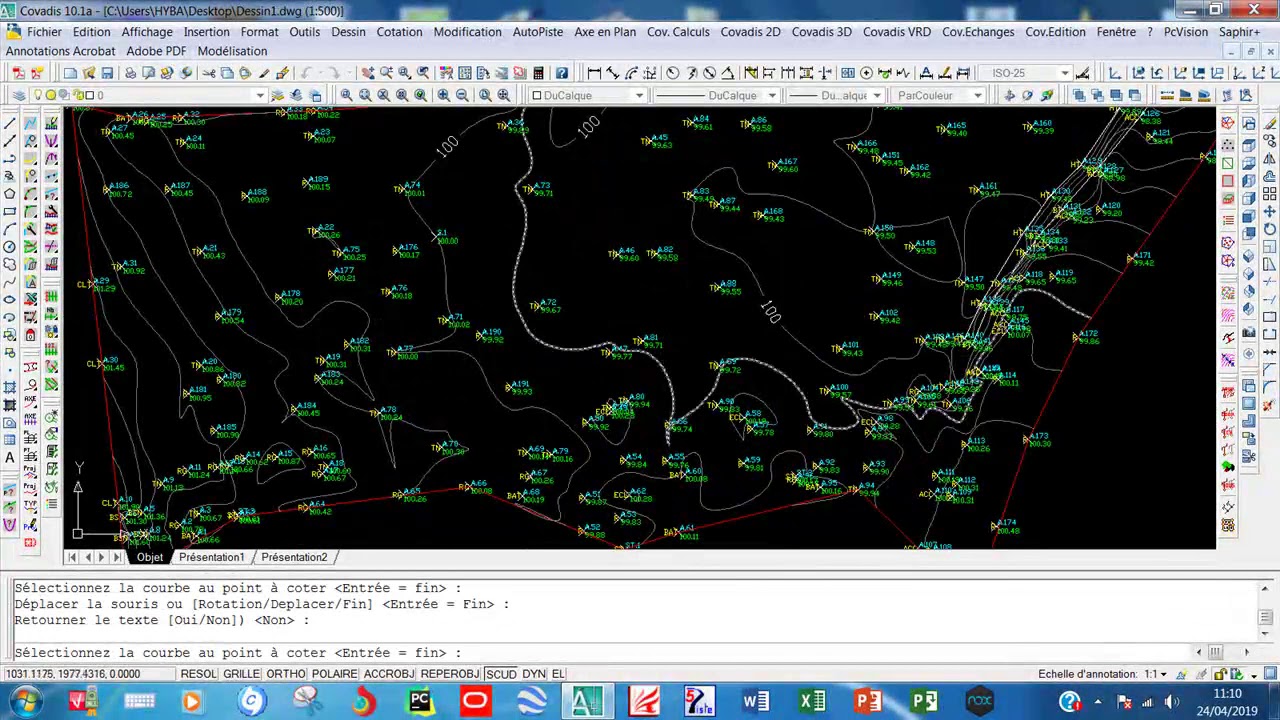
Task: Click the Radius dimension icon
Action: 672,73
